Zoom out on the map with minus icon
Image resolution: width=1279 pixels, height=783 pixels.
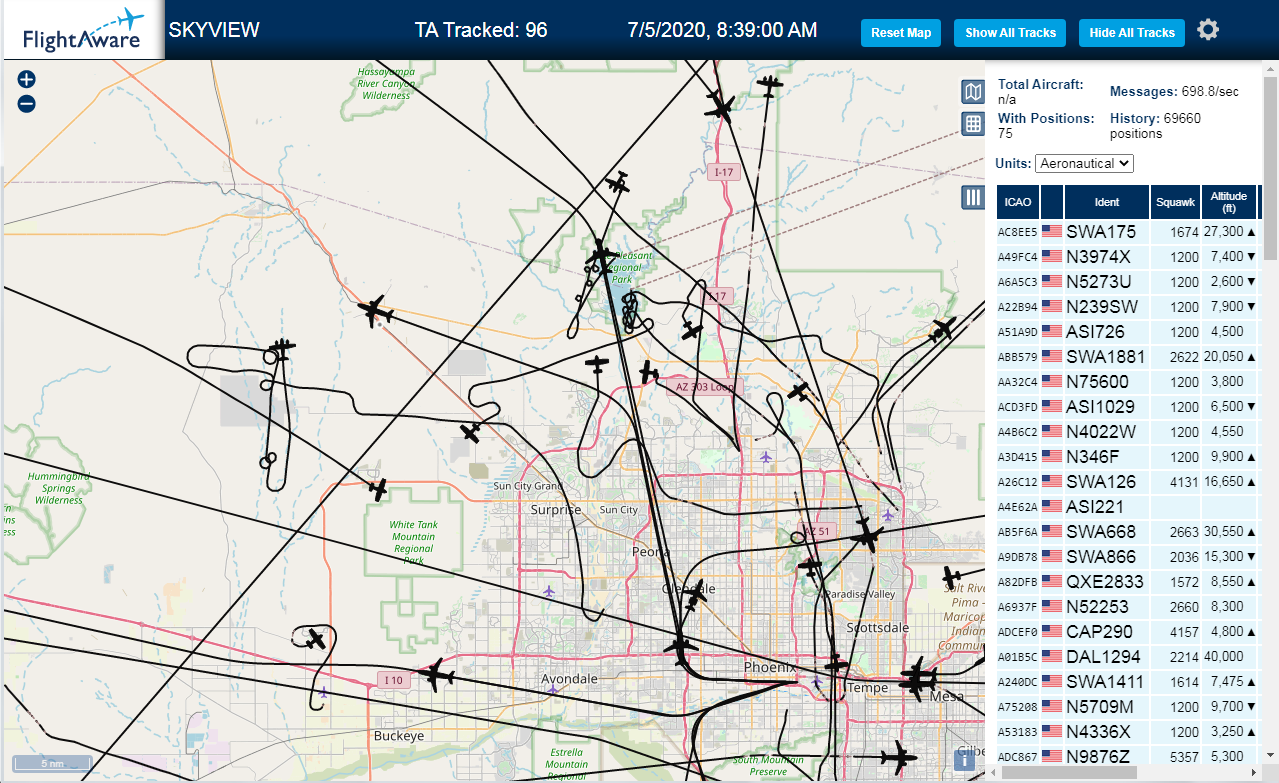(27, 103)
